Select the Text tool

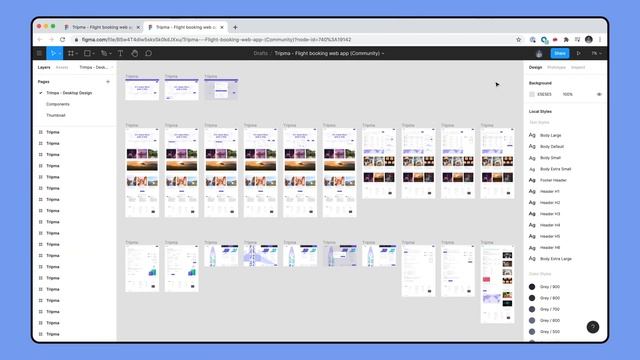pos(120,53)
